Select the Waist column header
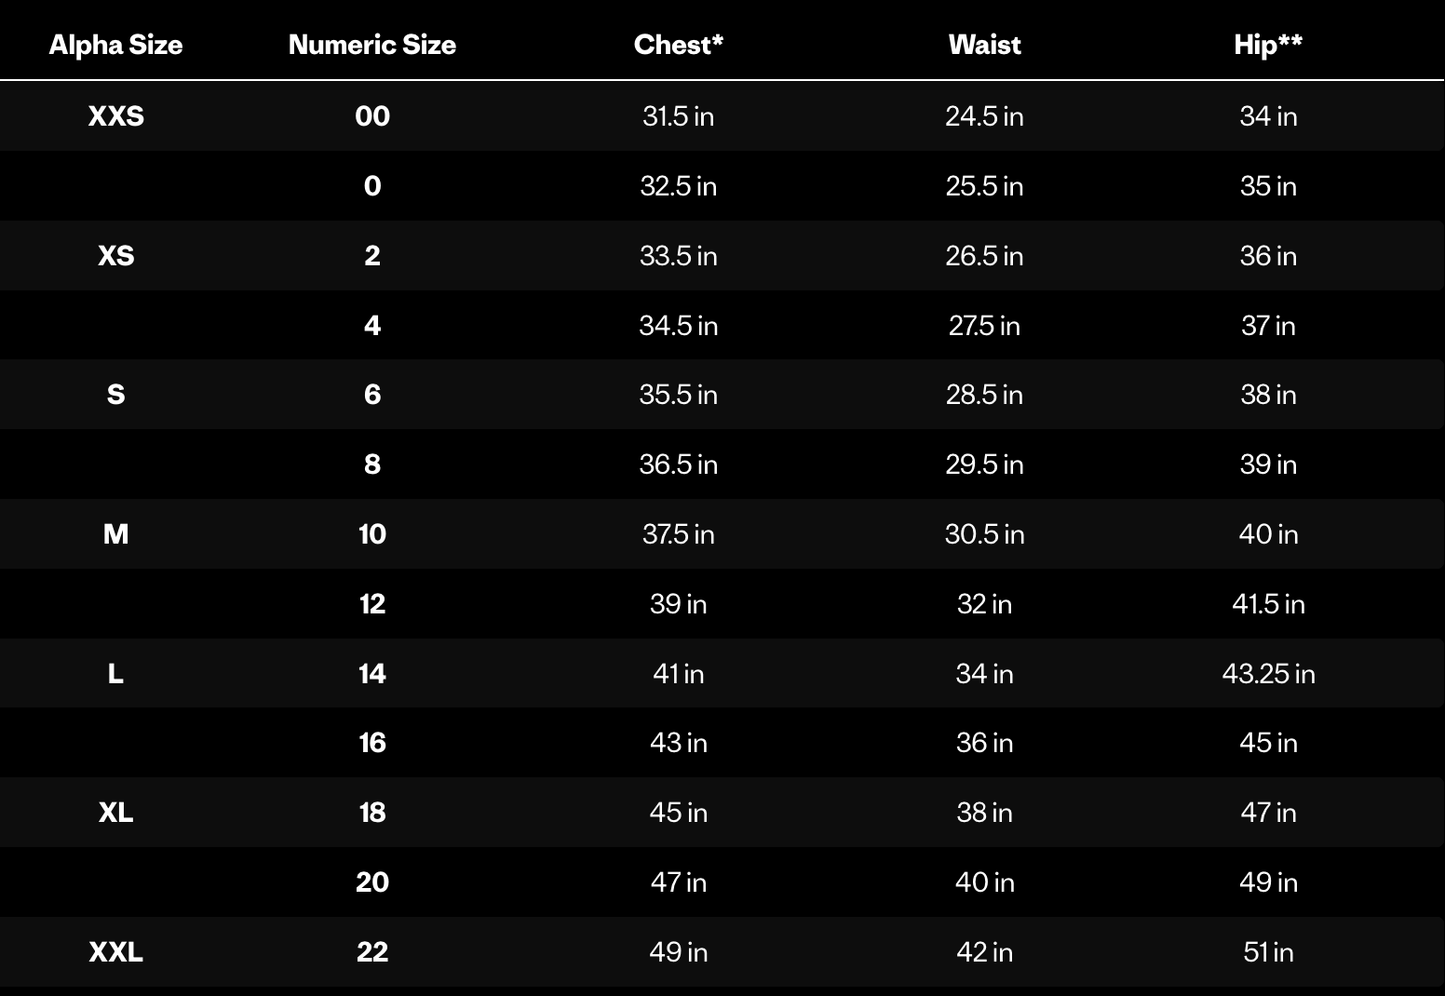This screenshot has height=996, width=1445. [x=984, y=45]
